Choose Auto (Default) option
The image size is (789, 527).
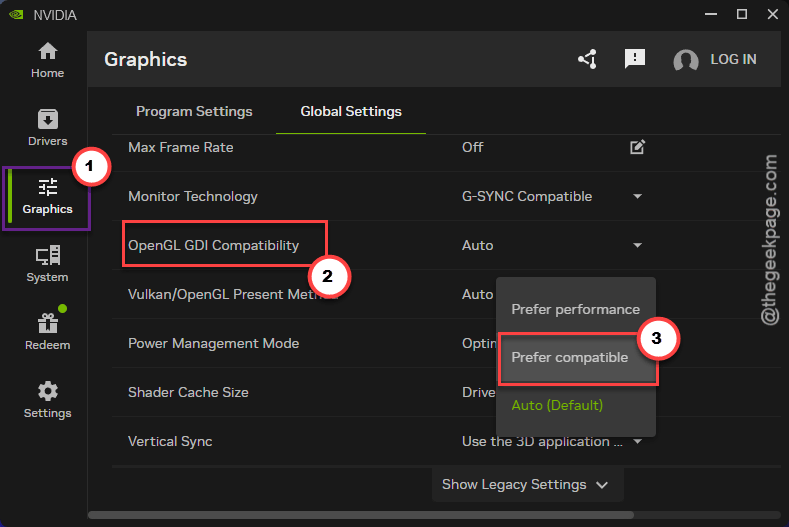point(576,406)
